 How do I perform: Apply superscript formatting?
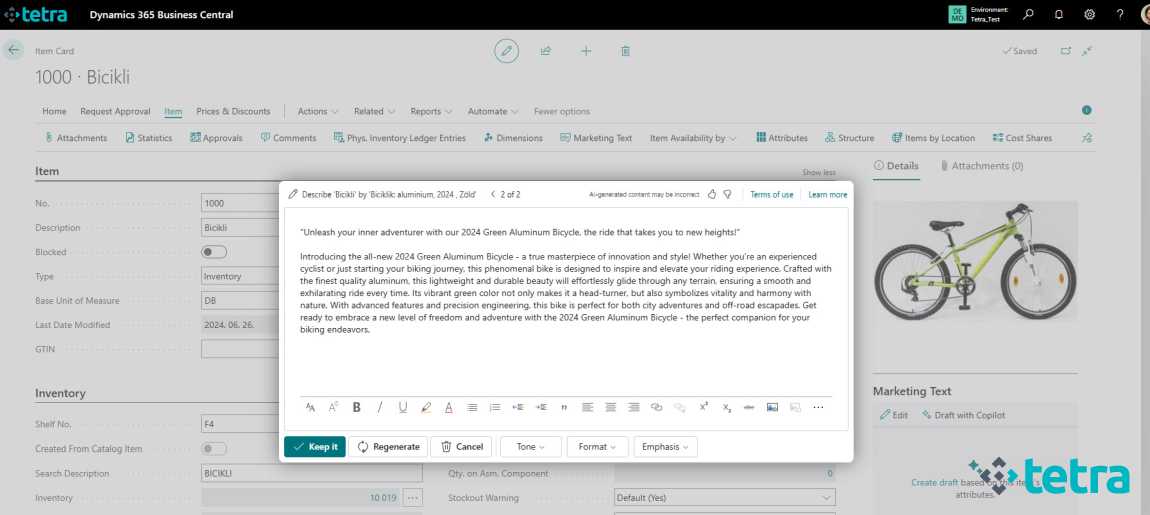click(704, 407)
